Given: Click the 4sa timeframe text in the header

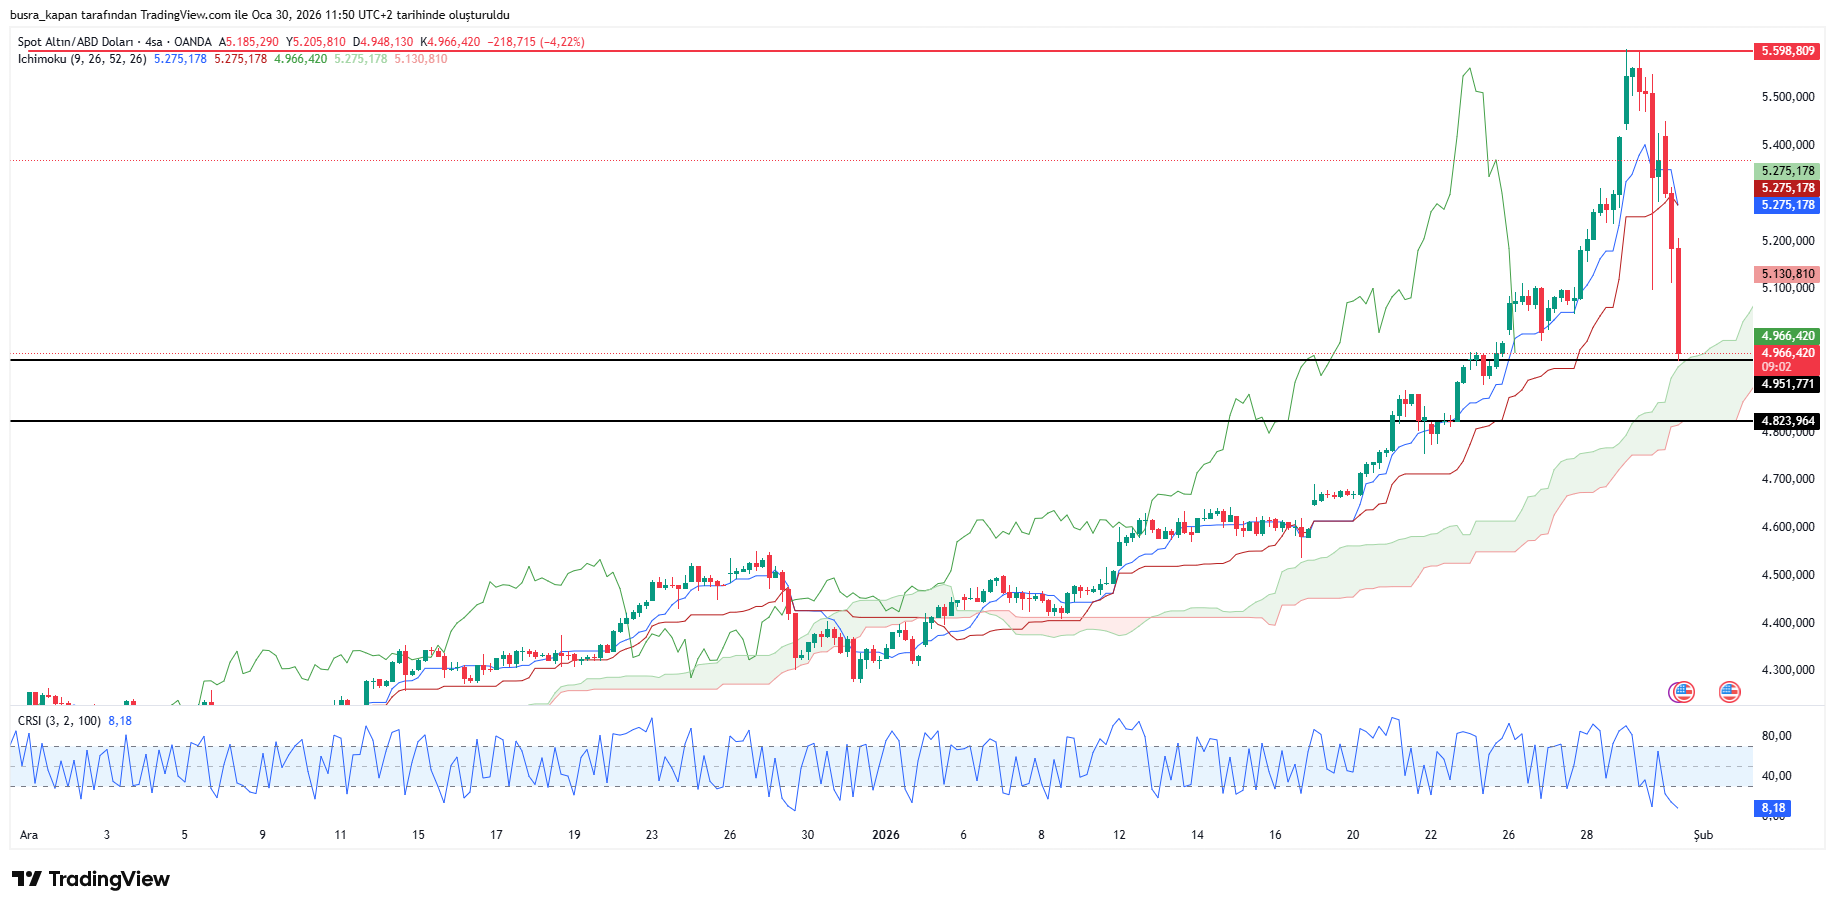Looking at the screenshot, I should tap(153, 42).
